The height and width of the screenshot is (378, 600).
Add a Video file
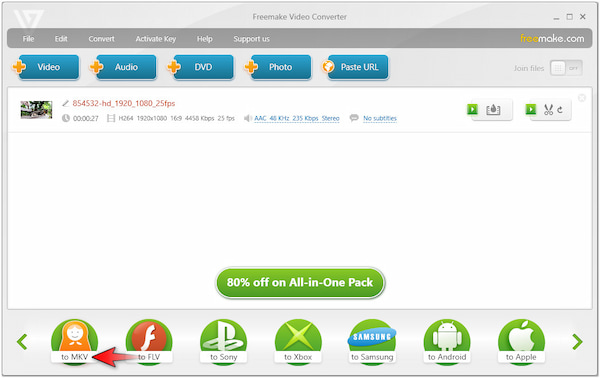point(46,67)
